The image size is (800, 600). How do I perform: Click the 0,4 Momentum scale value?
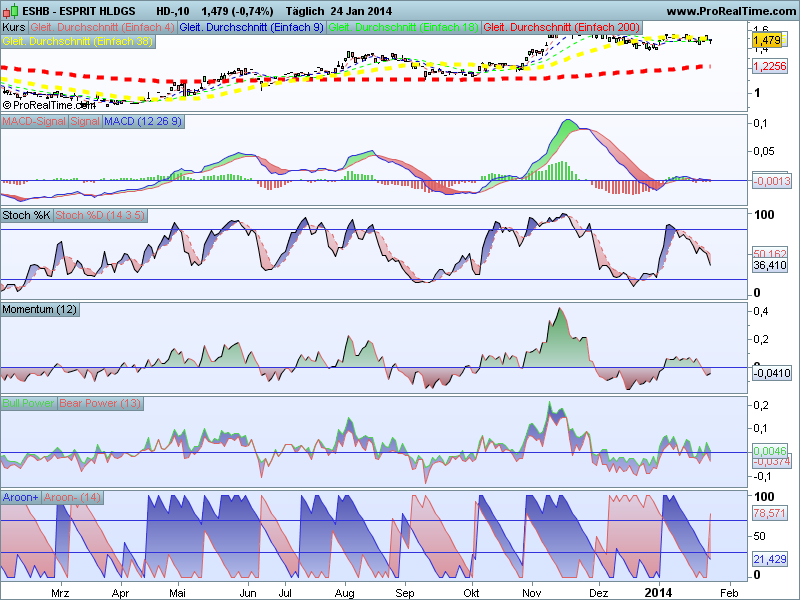coord(761,311)
